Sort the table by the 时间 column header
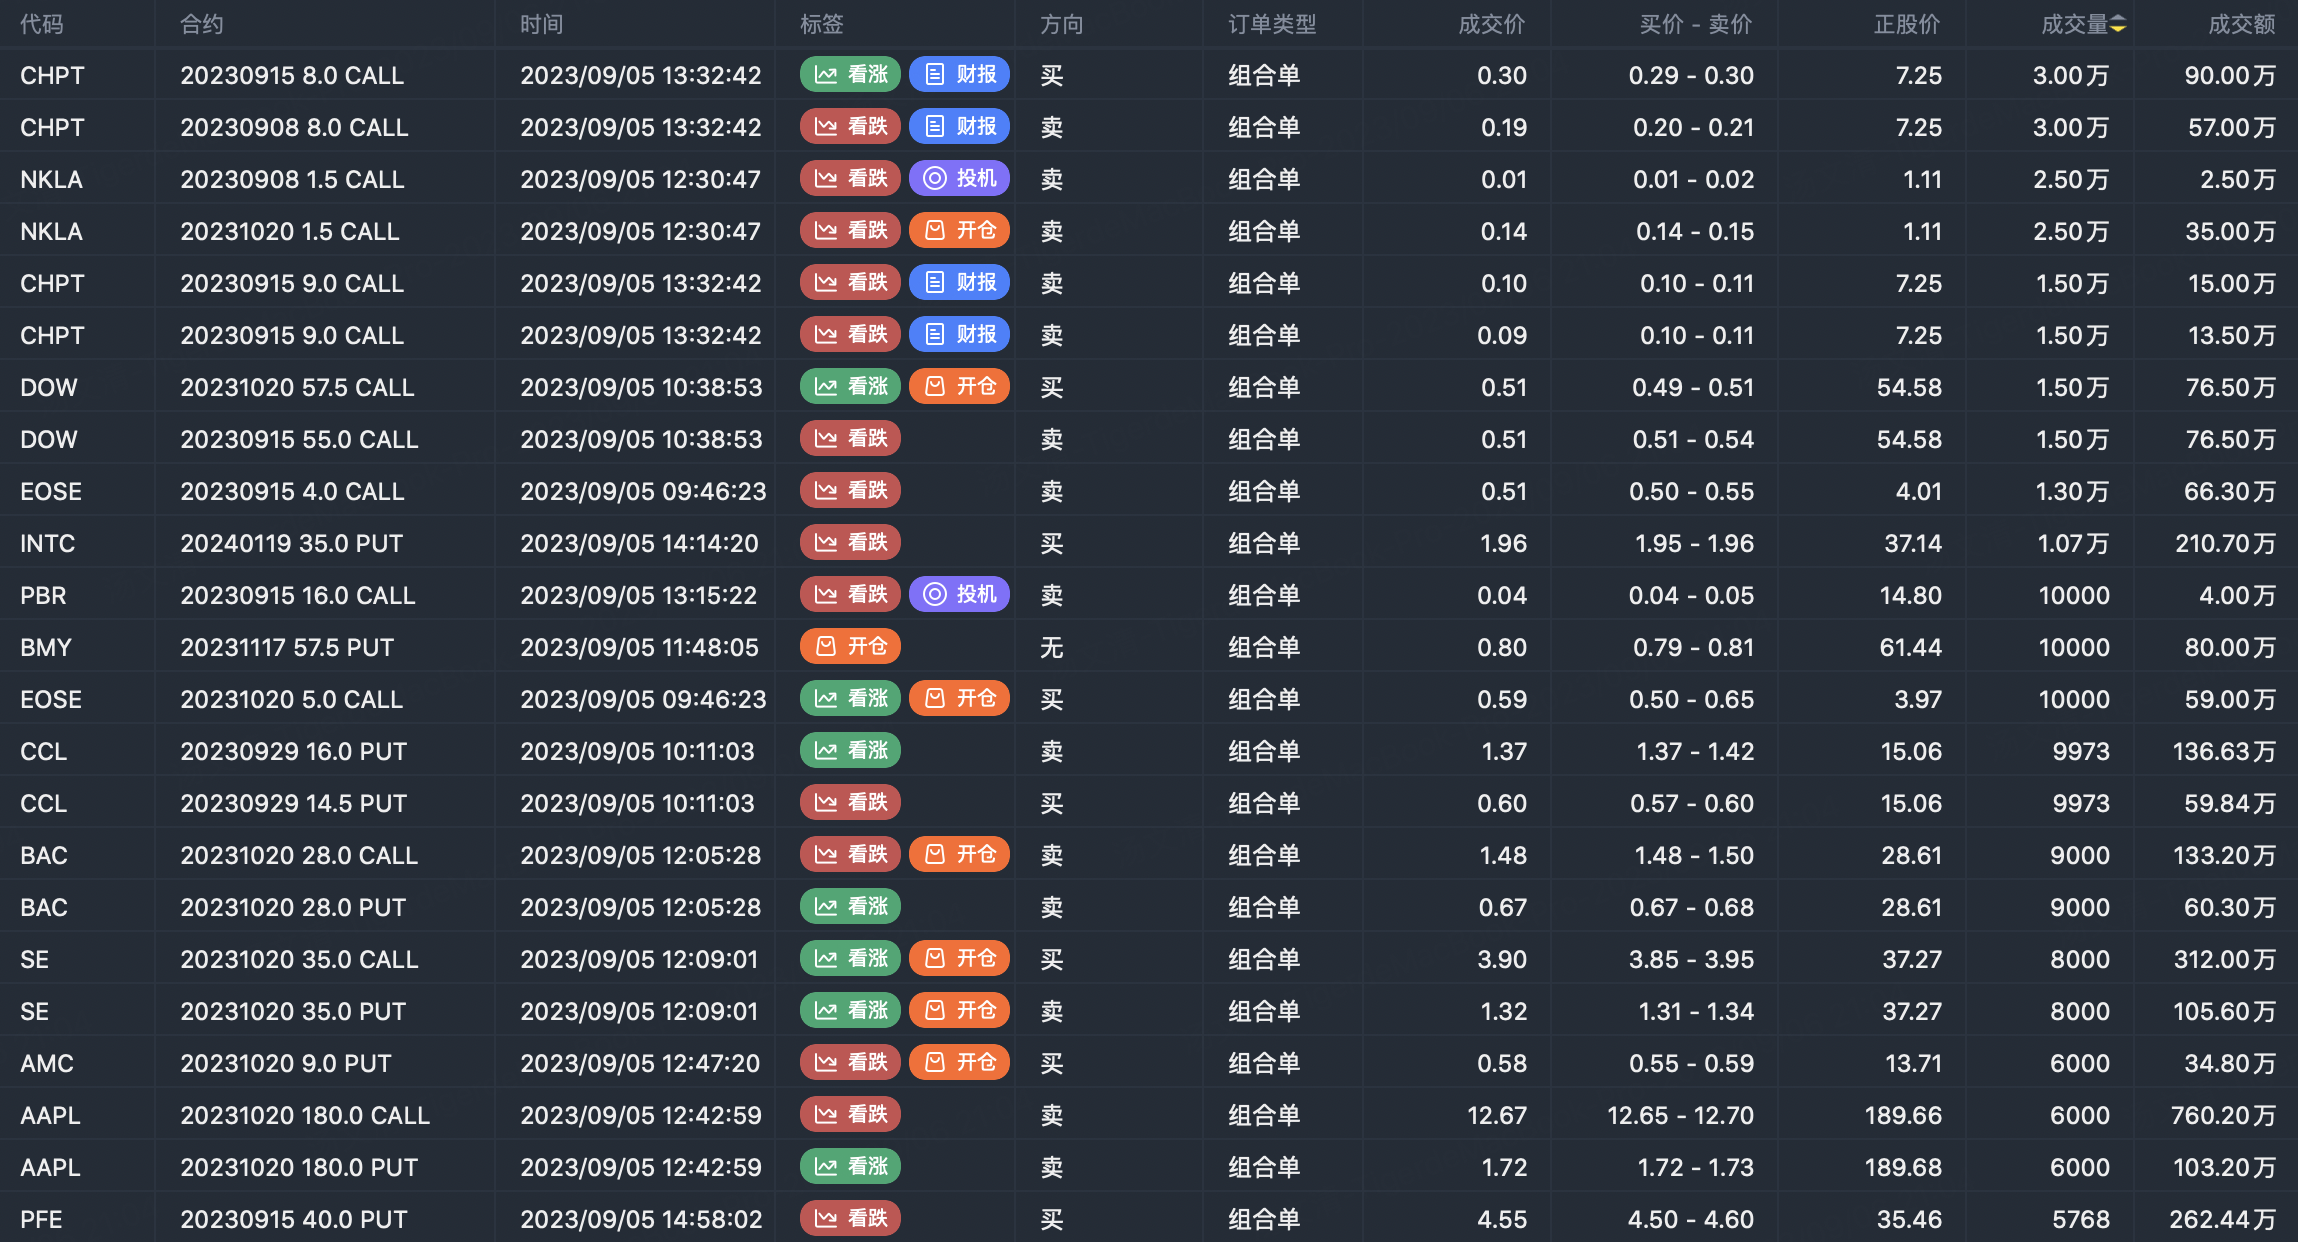Viewport: 2298px width, 1242px height. (541, 24)
